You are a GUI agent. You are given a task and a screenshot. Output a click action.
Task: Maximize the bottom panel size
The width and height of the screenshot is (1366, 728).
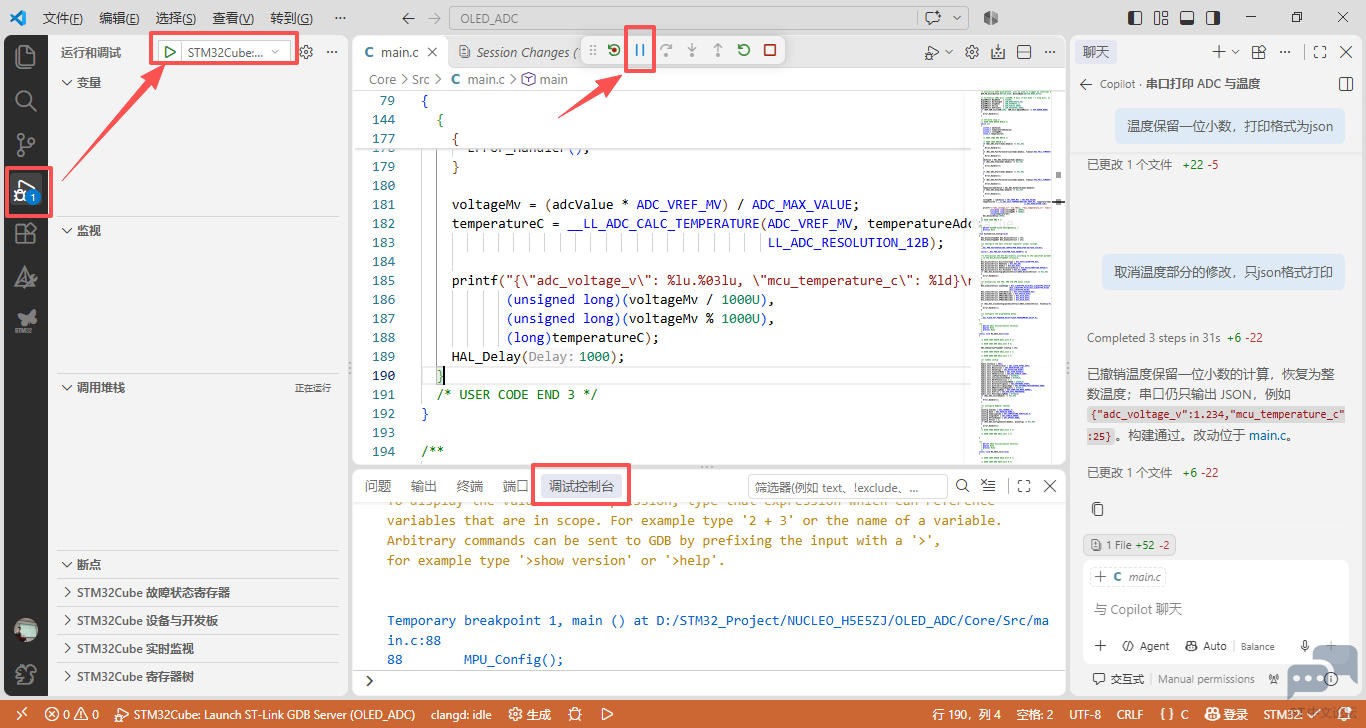coord(1024,486)
